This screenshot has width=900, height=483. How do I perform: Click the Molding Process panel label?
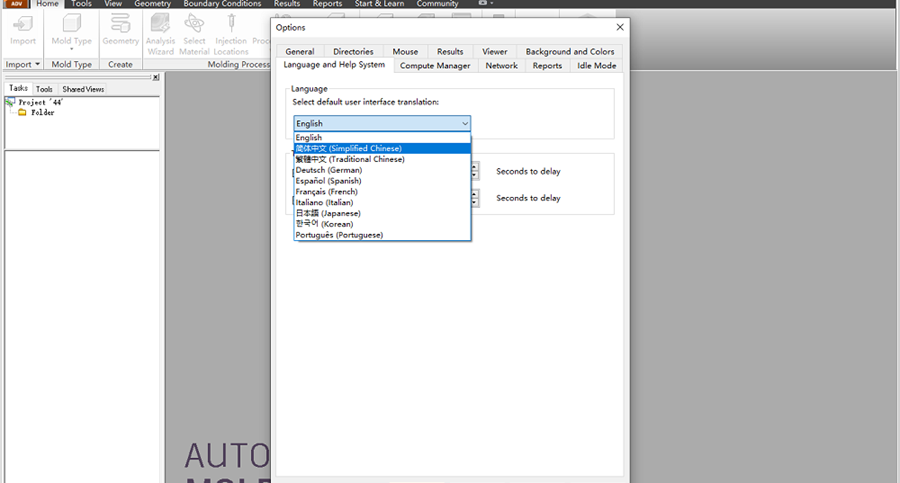pos(238,64)
